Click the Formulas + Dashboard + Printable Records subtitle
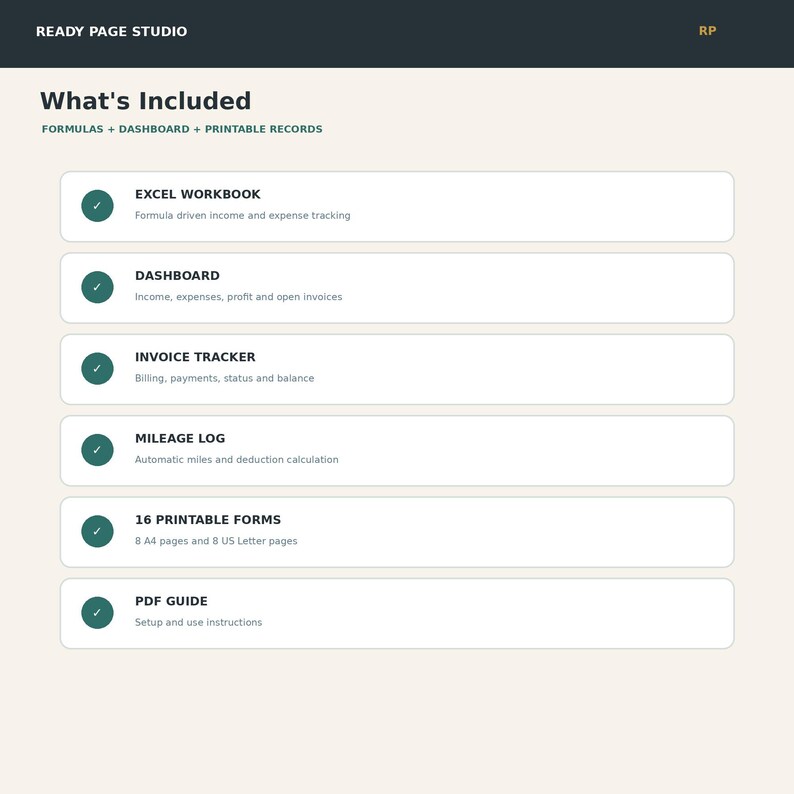Screen dimensions: 794x794 click(182, 129)
